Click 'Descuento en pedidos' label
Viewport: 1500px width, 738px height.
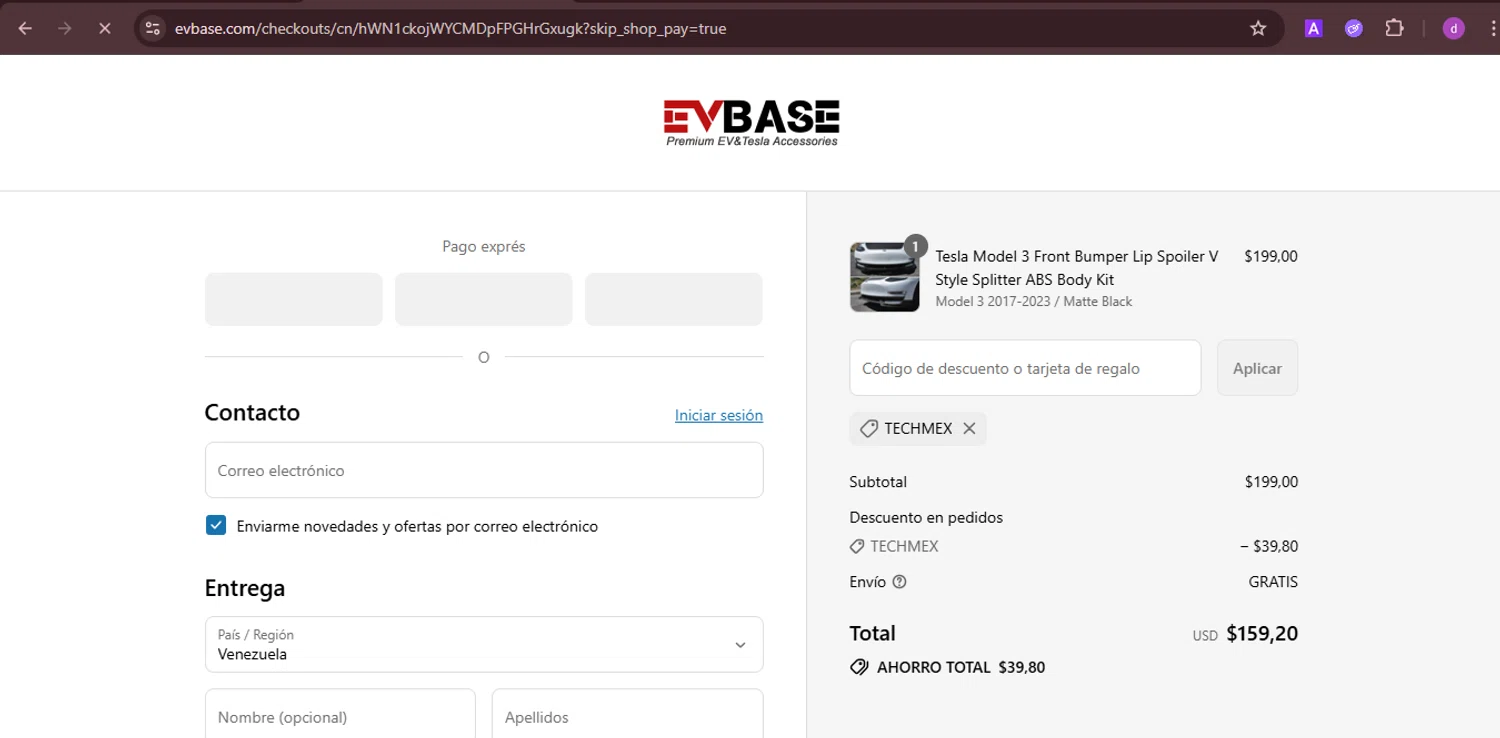coord(926,517)
